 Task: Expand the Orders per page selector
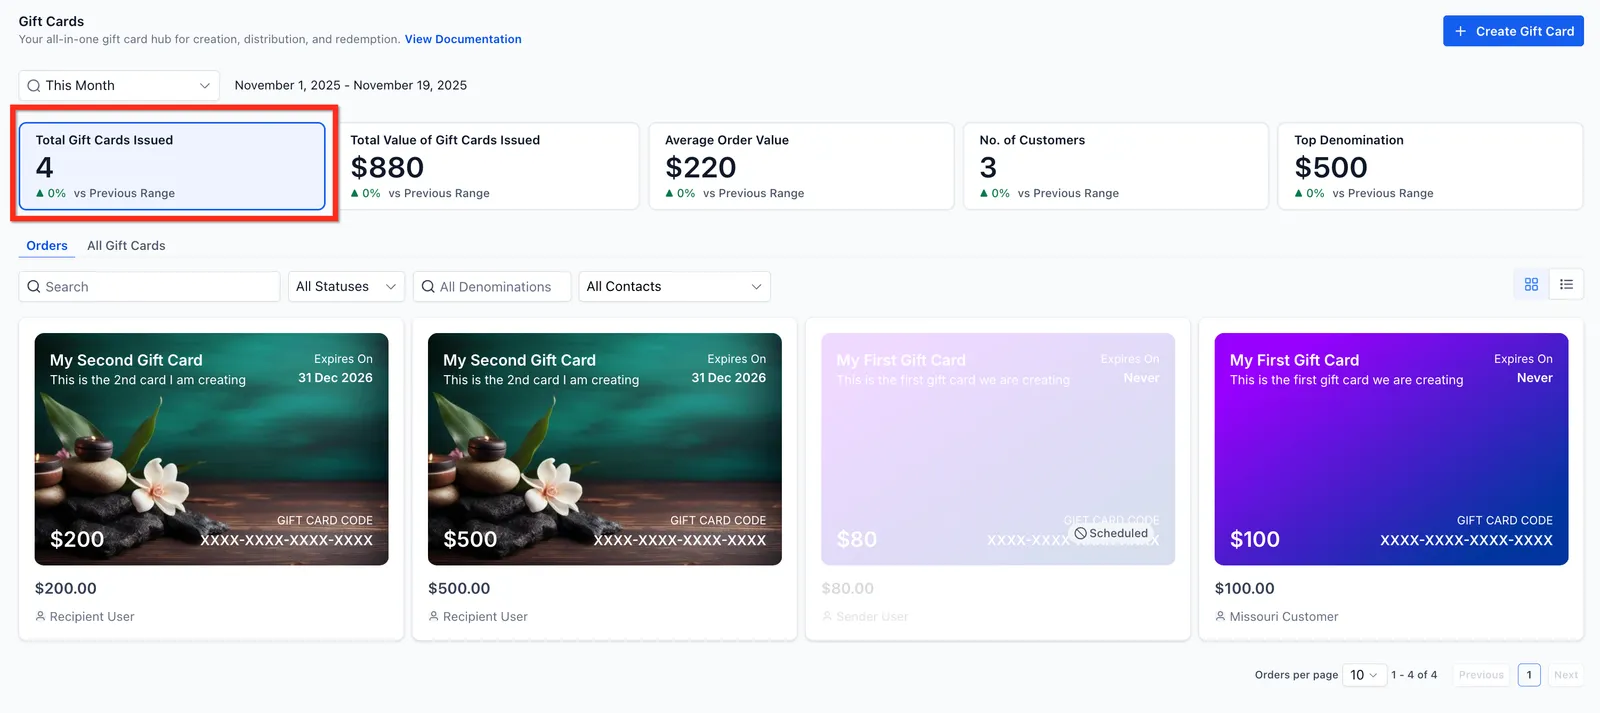point(1364,675)
